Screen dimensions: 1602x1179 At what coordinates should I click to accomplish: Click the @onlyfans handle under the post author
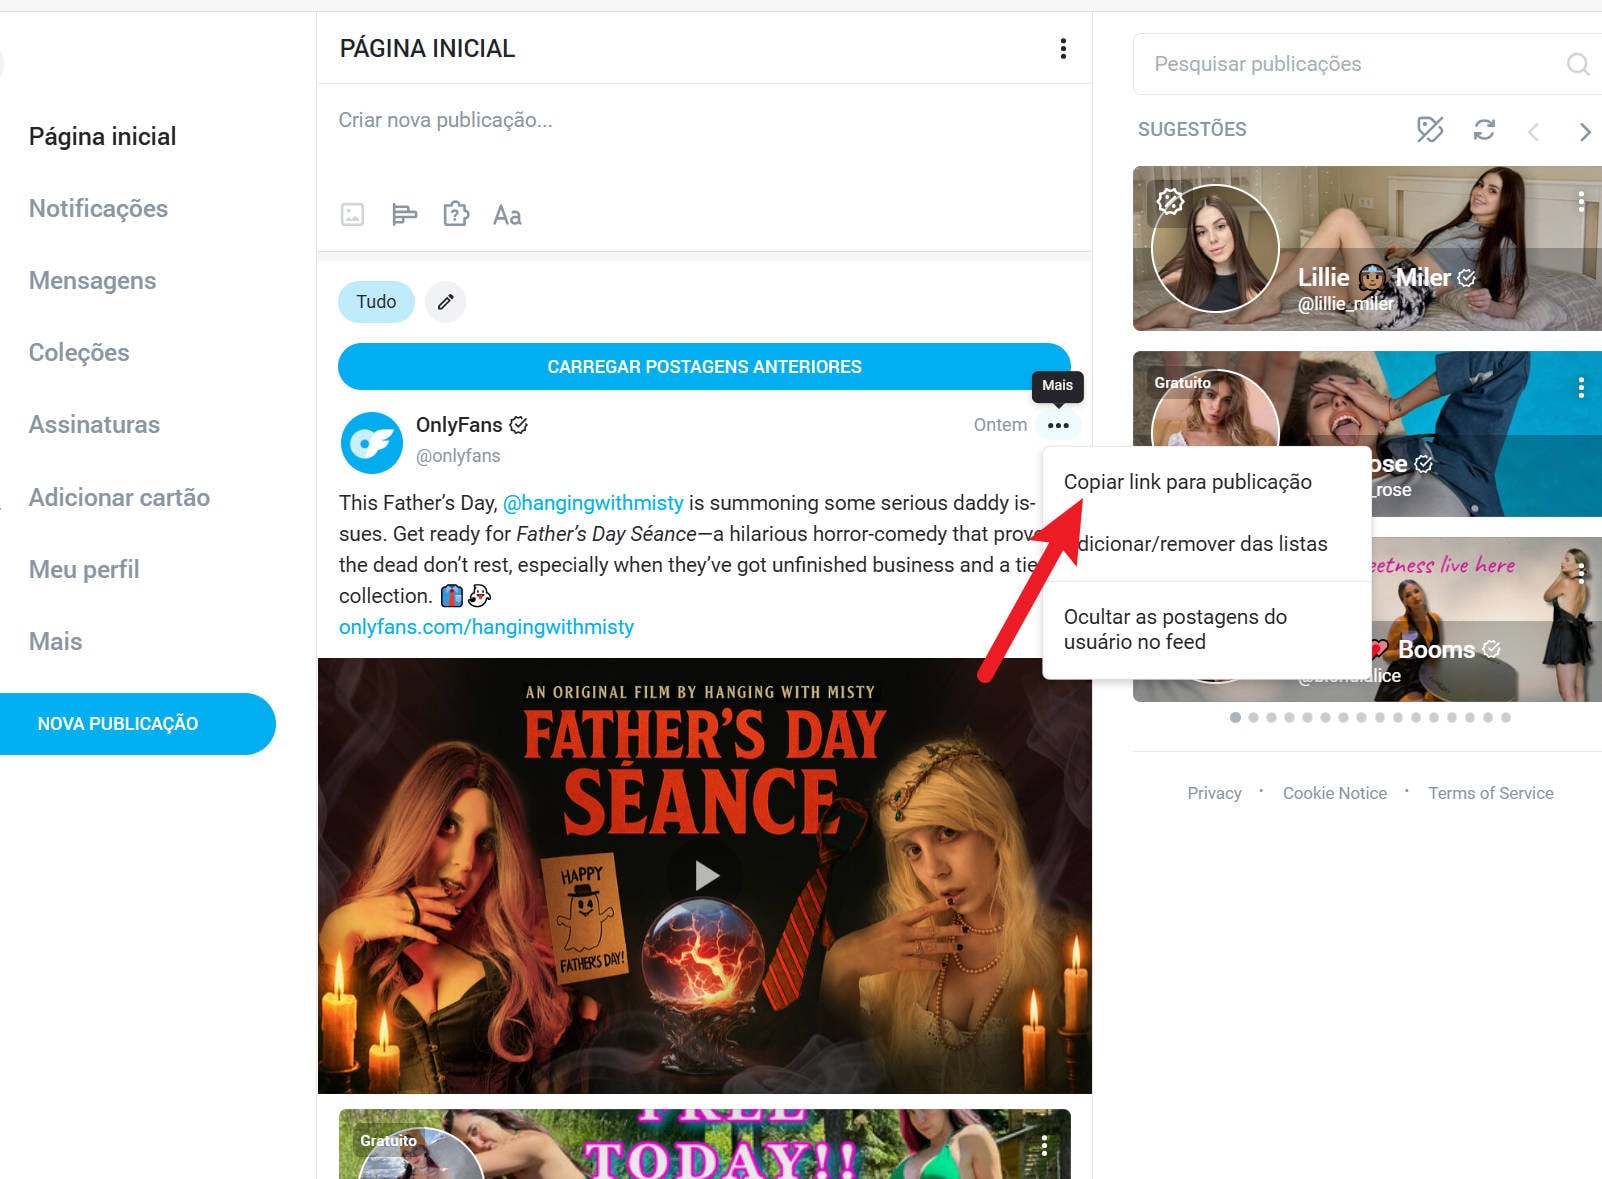[458, 456]
